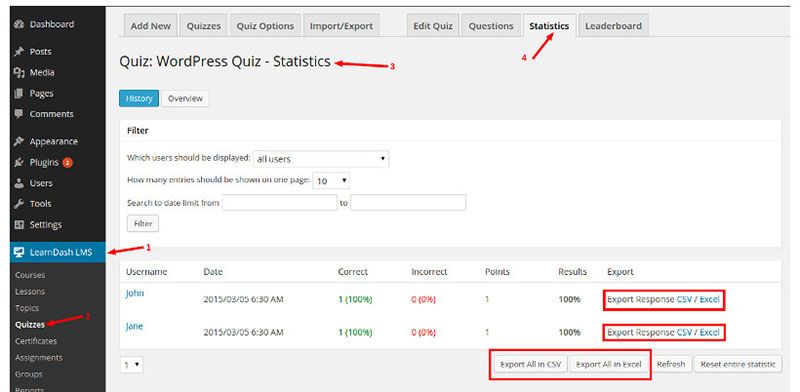The height and width of the screenshot is (392, 800).
Task: Switch to the Overview view button
Action: tap(185, 99)
